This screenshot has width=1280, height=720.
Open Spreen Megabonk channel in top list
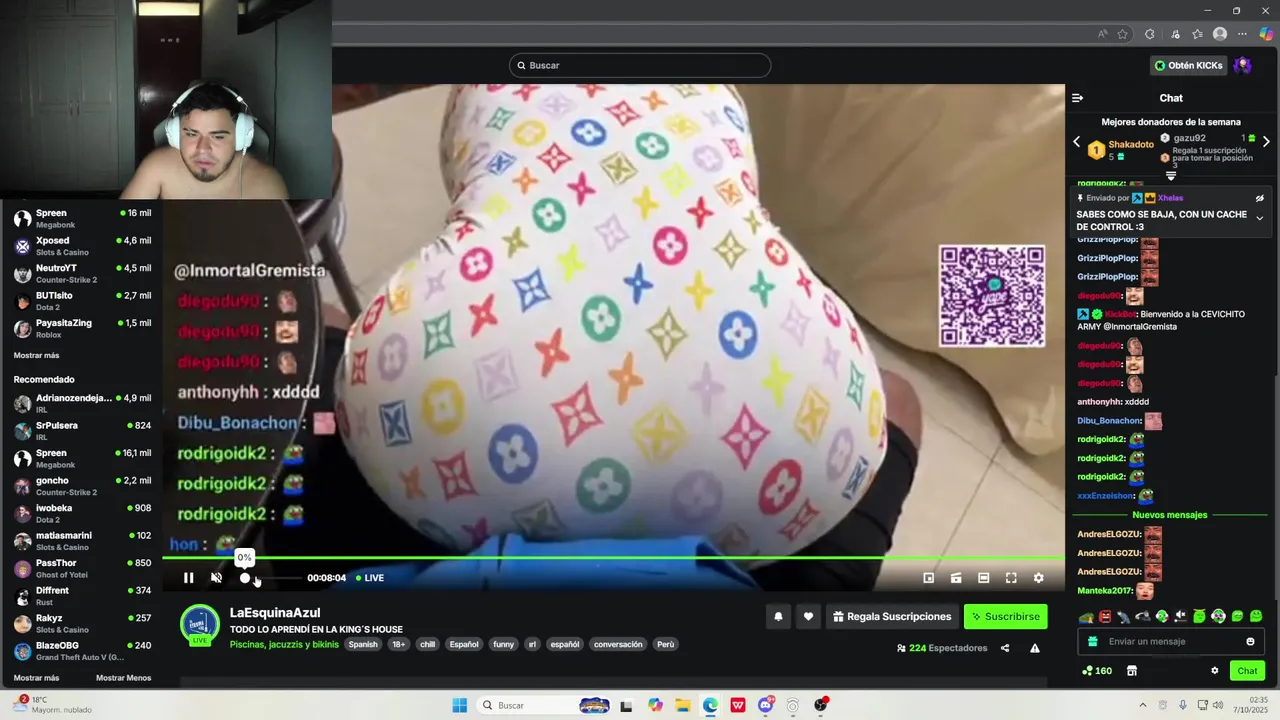(x=82, y=218)
